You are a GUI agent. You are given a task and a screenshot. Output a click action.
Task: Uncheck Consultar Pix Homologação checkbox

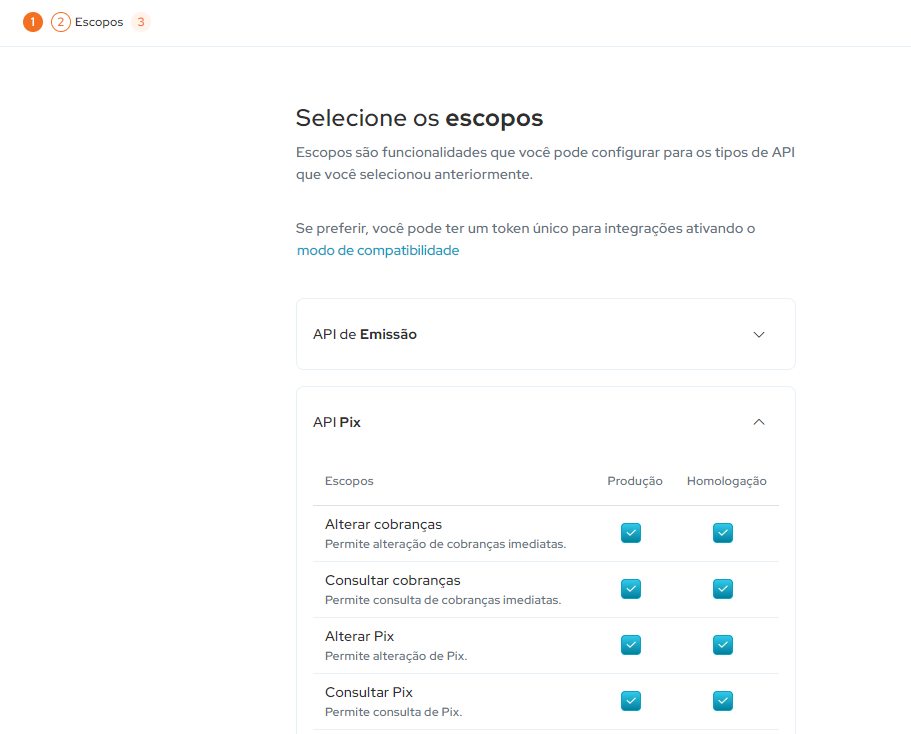(x=723, y=701)
